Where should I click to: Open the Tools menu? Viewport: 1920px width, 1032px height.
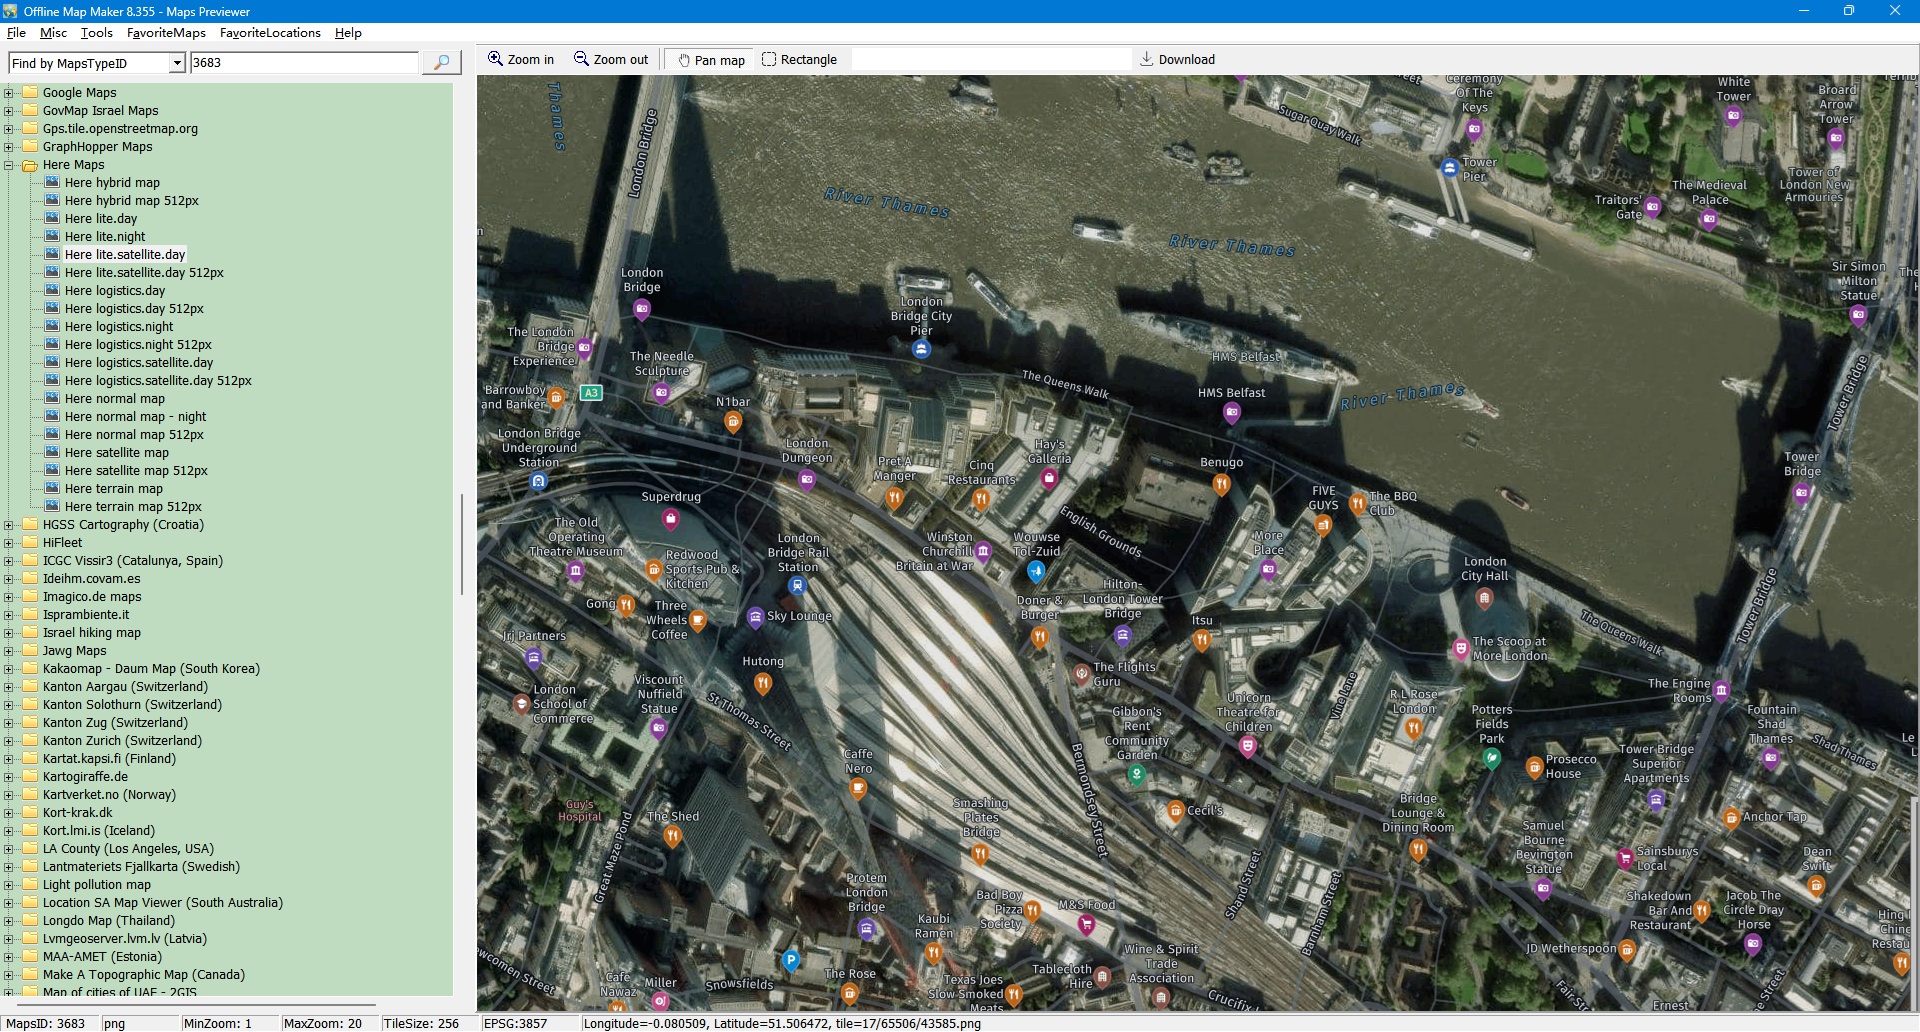[x=96, y=33]
